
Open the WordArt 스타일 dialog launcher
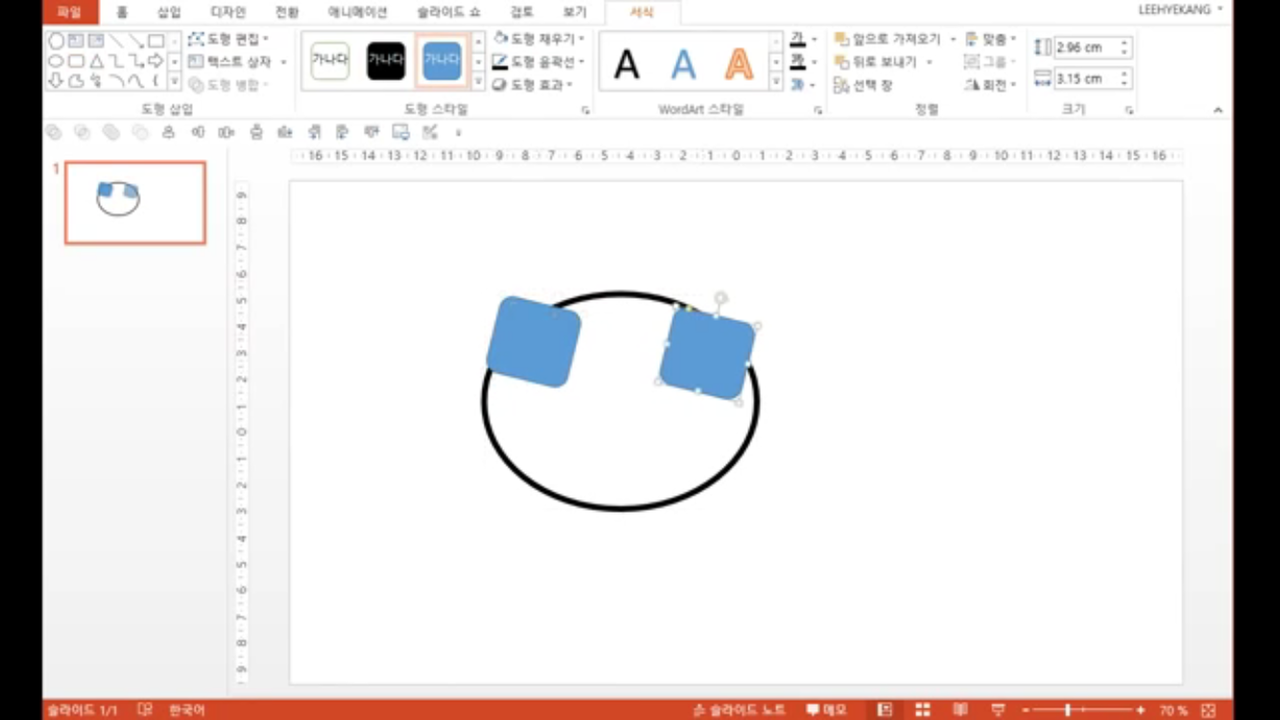[x=818, y=110]
